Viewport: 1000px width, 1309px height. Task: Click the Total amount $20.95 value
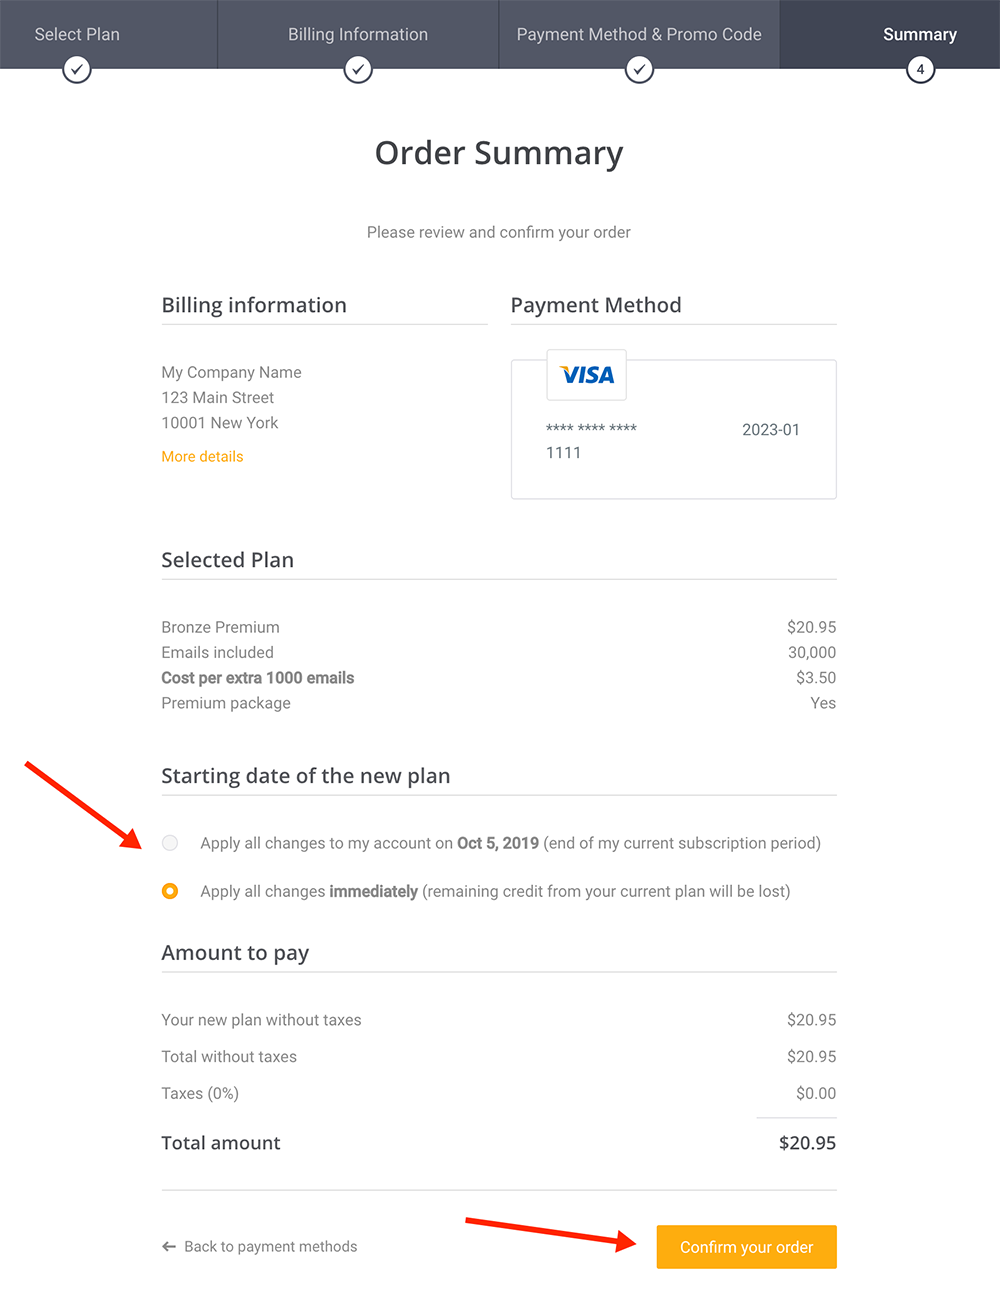pos(807,1143)
